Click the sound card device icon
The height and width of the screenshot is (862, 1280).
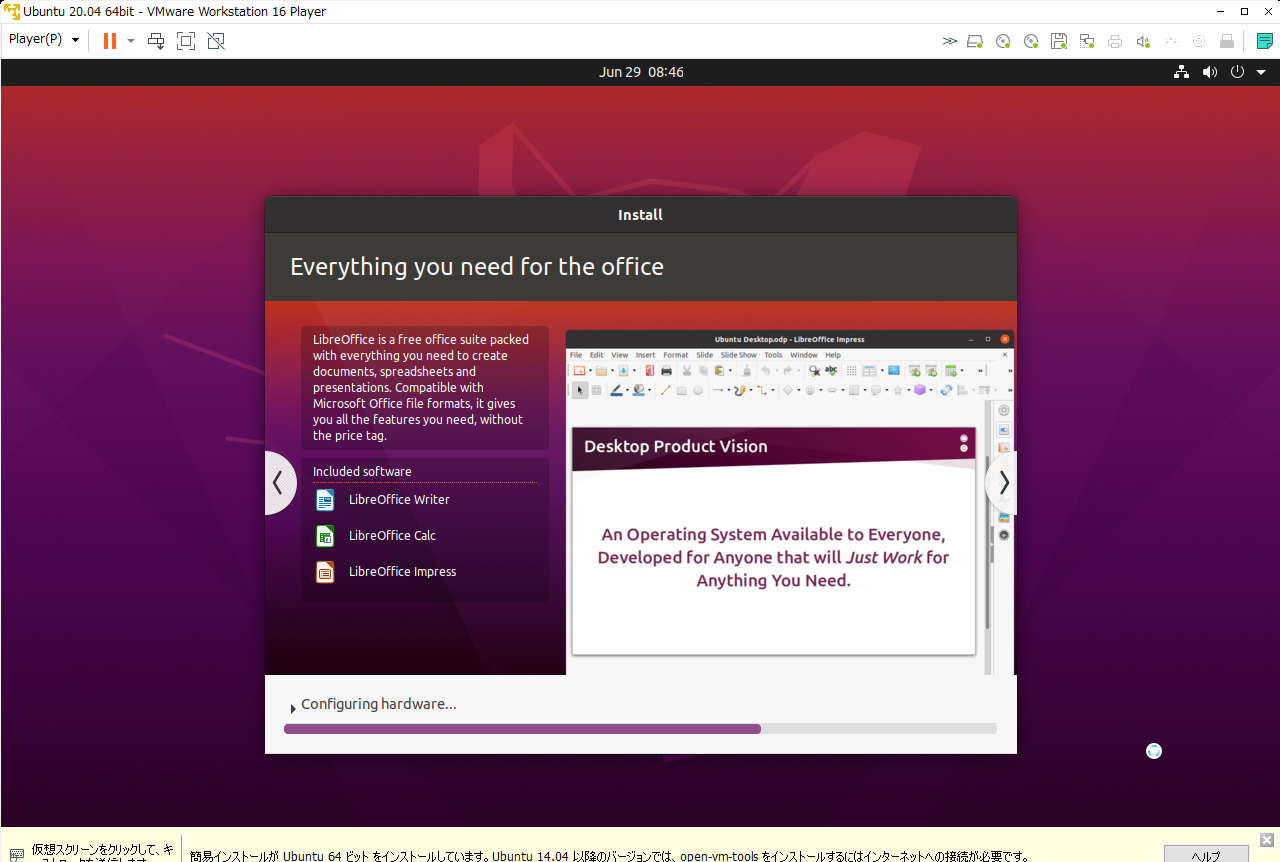coord(1143,41)
